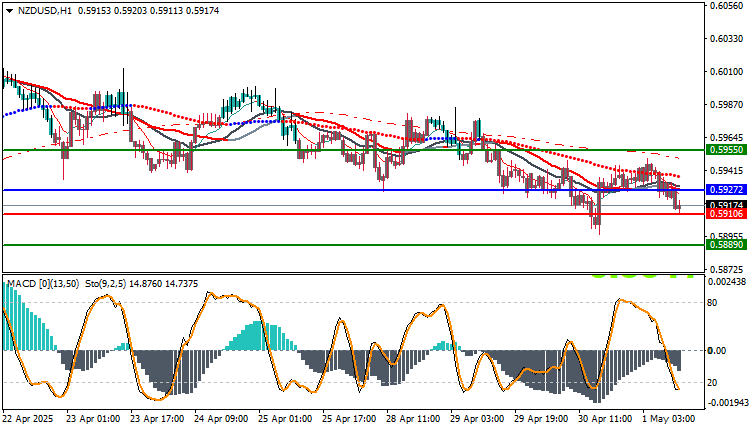750x430 pixels.
Task: Select the current price tag 0.59174
Action: (x=726, y=205)
